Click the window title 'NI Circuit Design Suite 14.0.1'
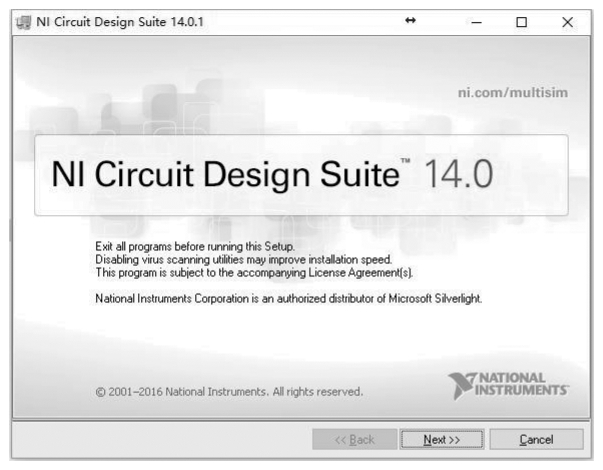The height and width of the screenshot is (470, 603). click(x=120, y=22)
